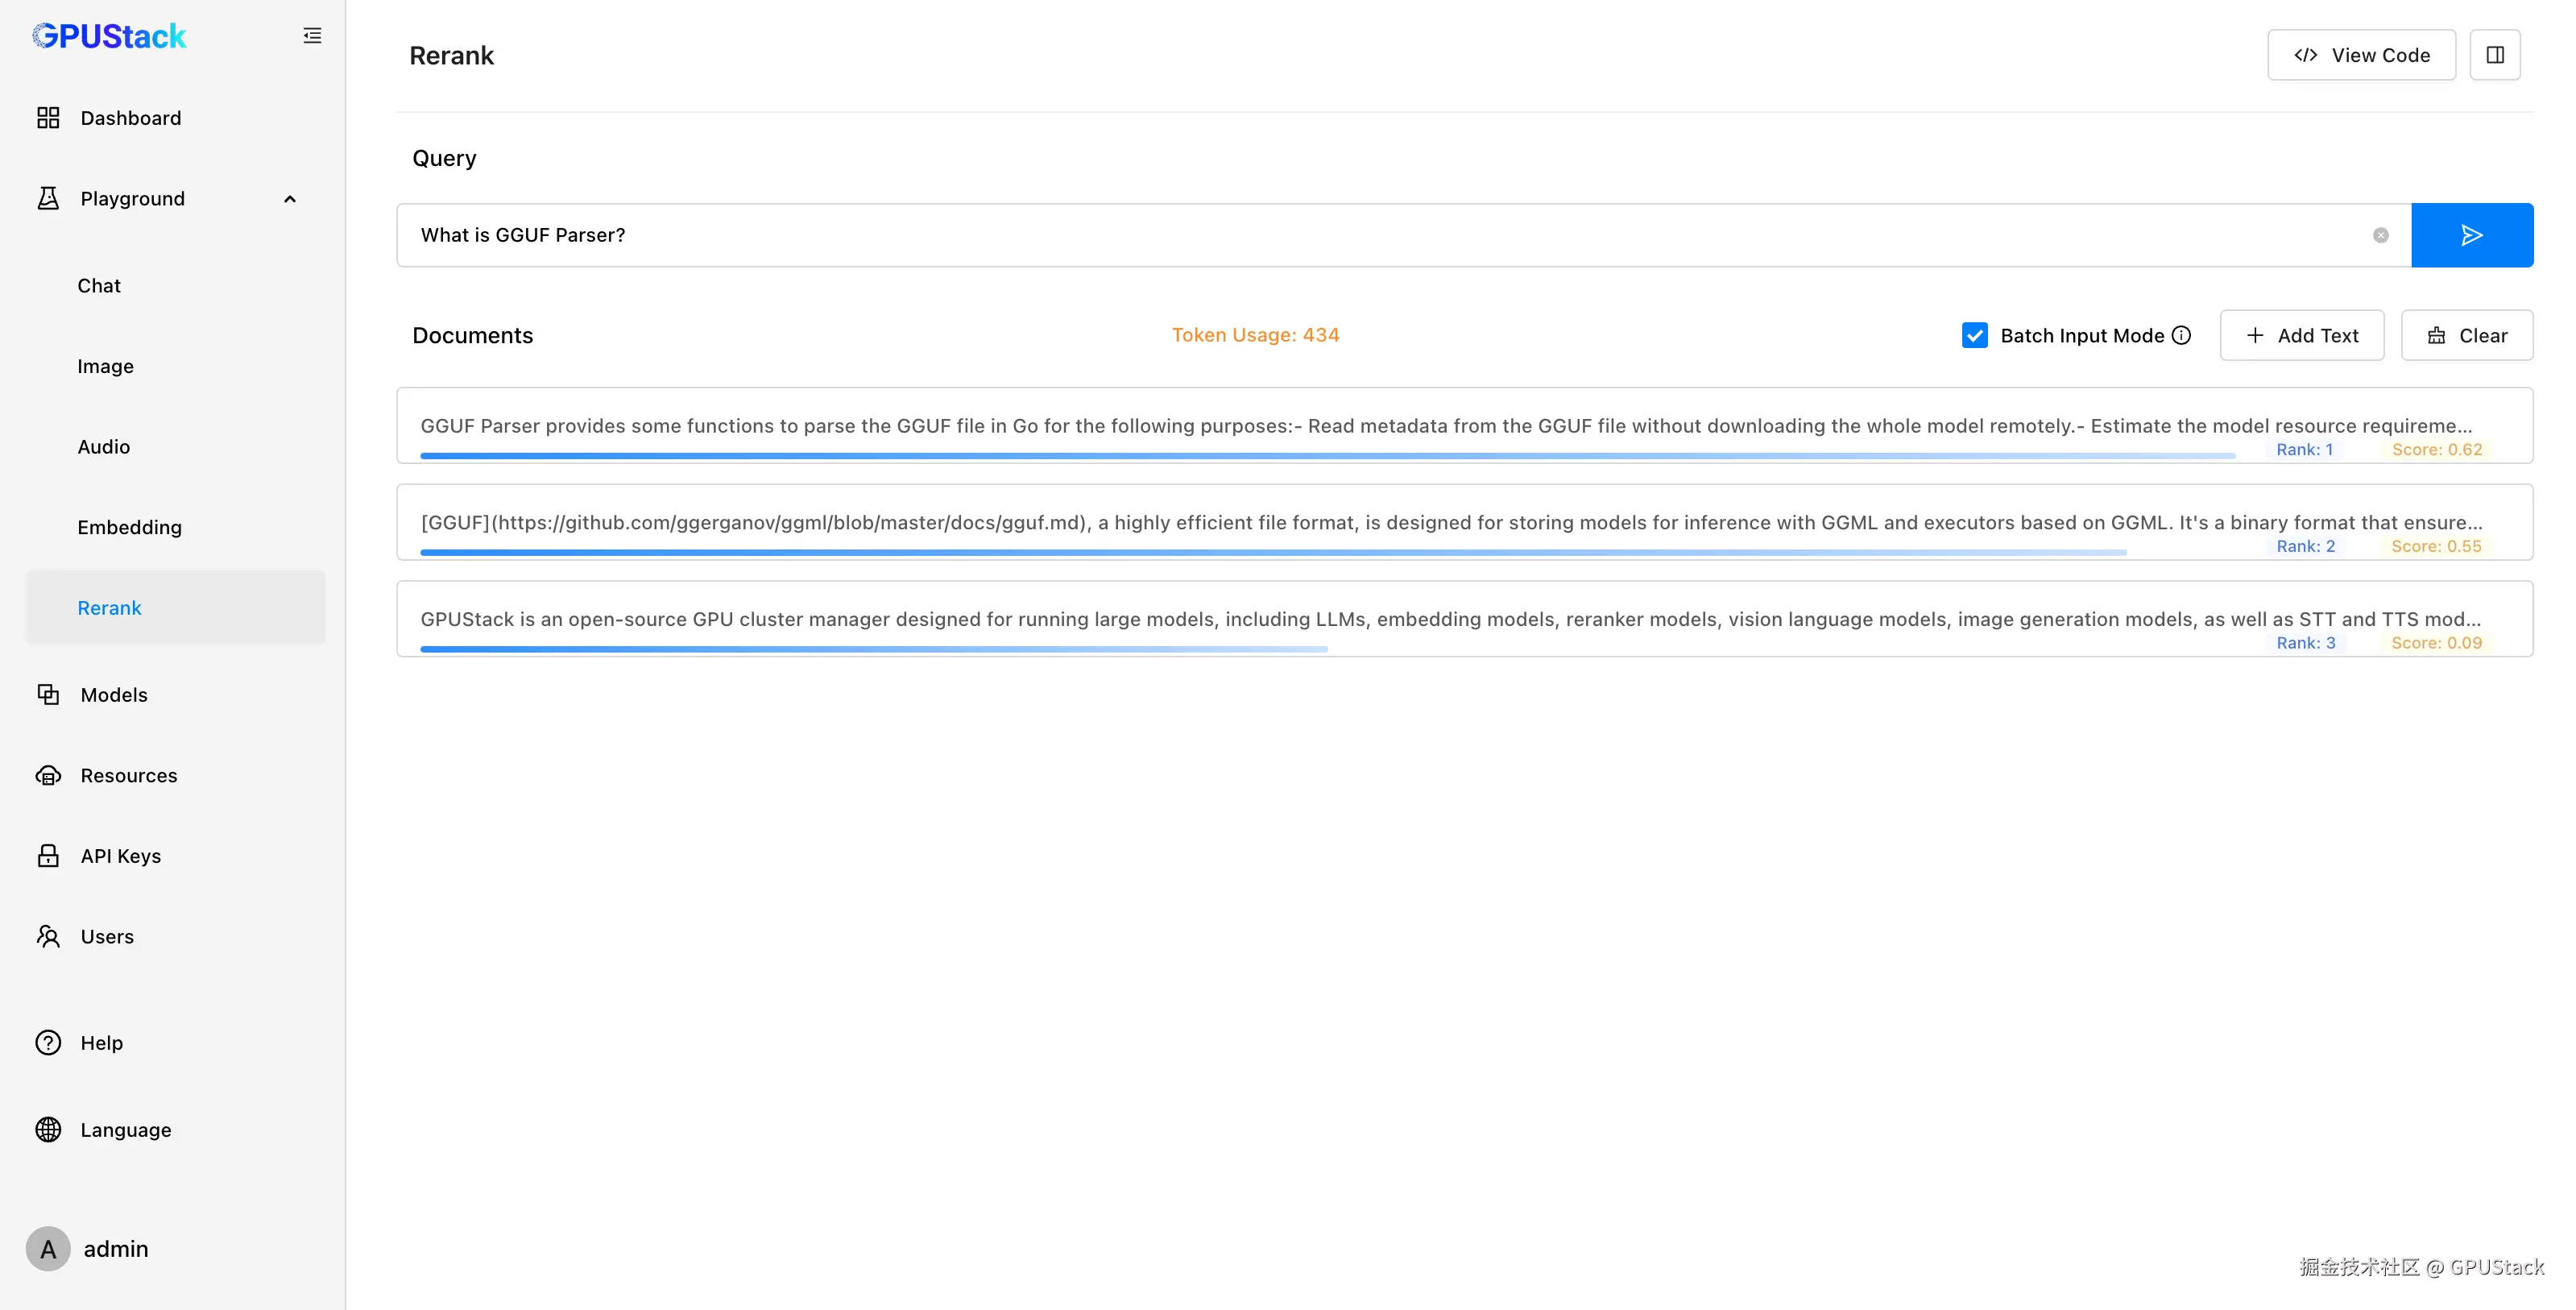Click the Resources cloud icon
This screenshot has height=1310, width=2576.
pyautogui.click(x=48, y=775)
